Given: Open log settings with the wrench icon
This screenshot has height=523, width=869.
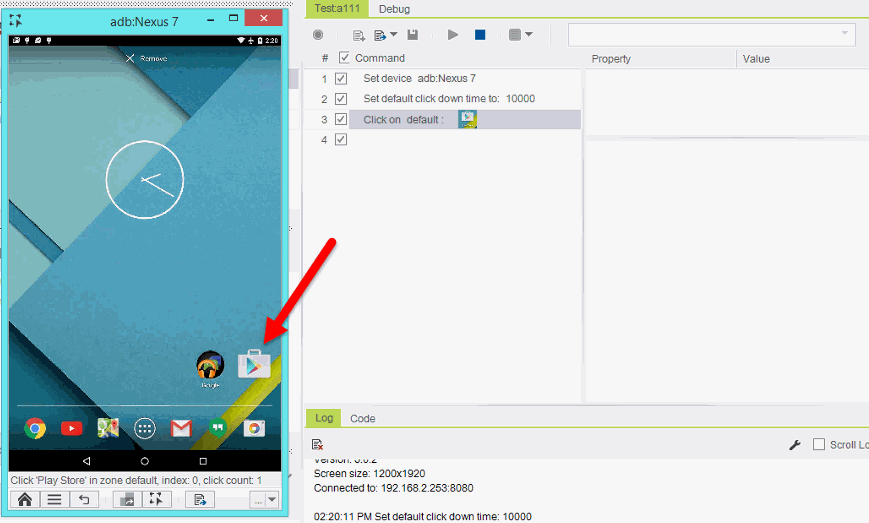Looking at the screenshot, I should pyautogui.click(x=795, y=444).
